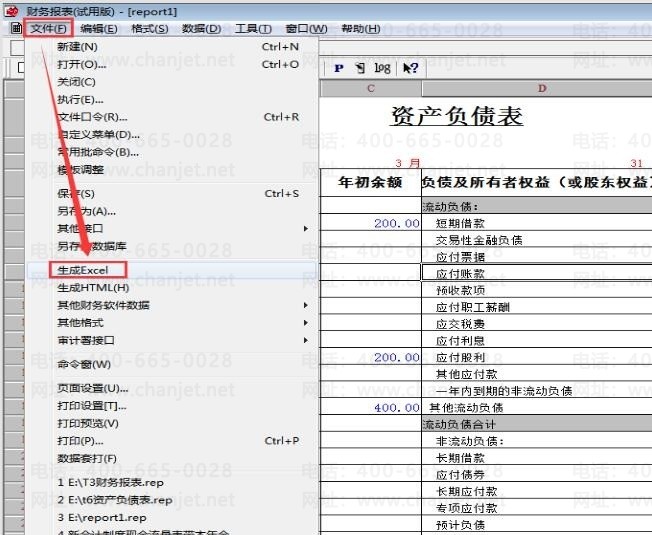Choose 打印(P)... menu entry
Viewport: 652px width, 535px height.
pyautogui.click(x=172, y=441)
